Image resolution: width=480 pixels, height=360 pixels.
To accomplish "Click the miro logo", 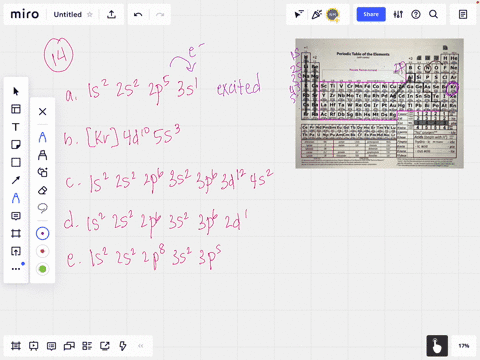I will tap(25, 14).
